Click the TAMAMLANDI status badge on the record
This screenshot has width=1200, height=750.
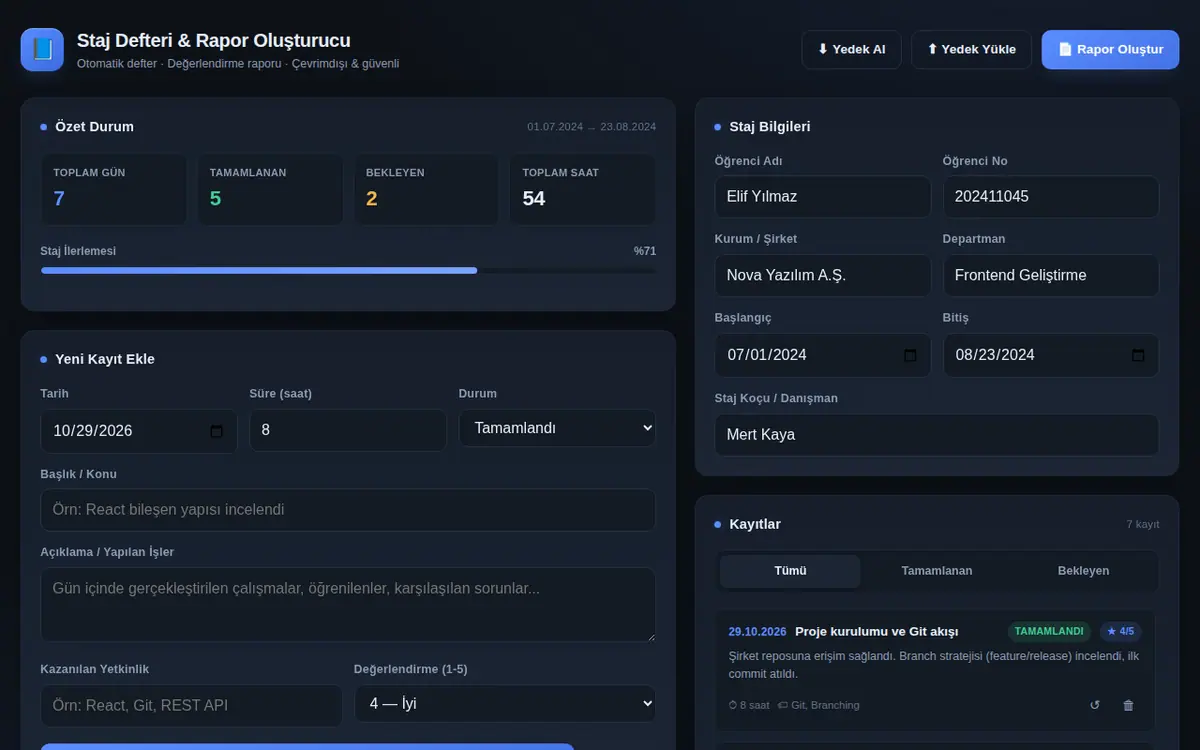click(x=1049, y=631)
